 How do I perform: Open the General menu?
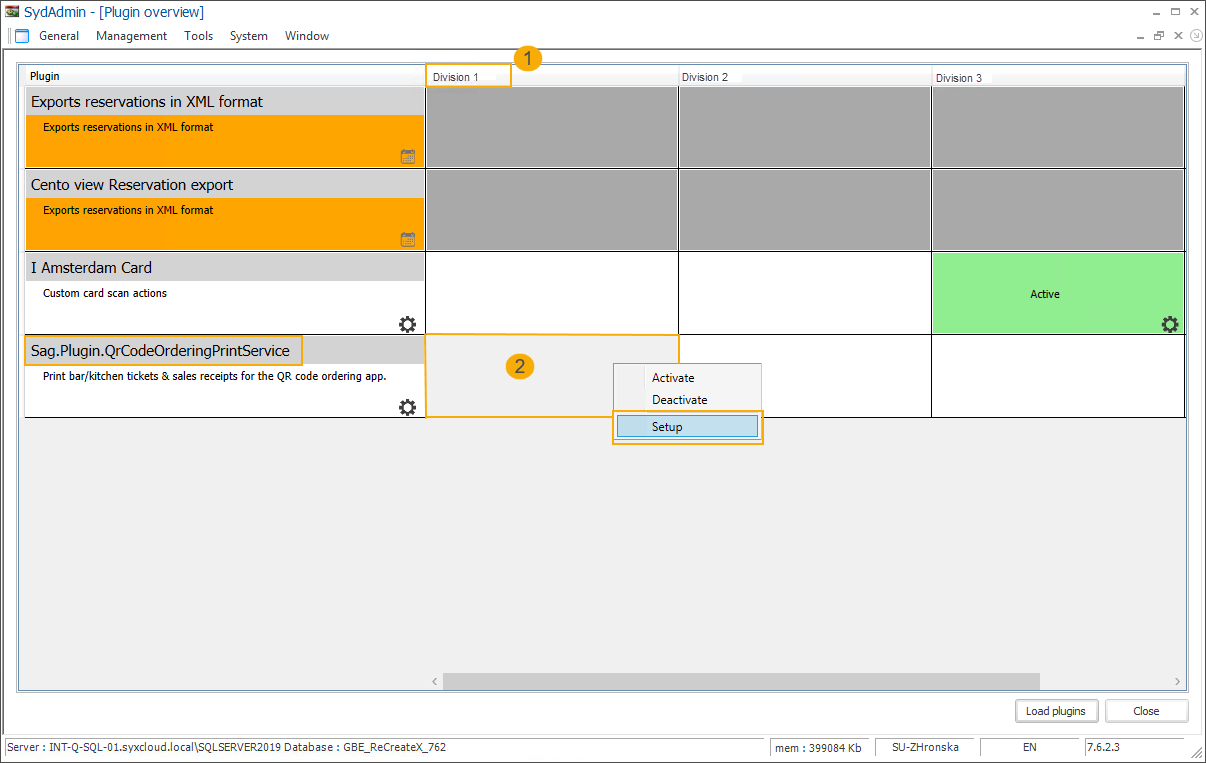[x=59, y=36]
